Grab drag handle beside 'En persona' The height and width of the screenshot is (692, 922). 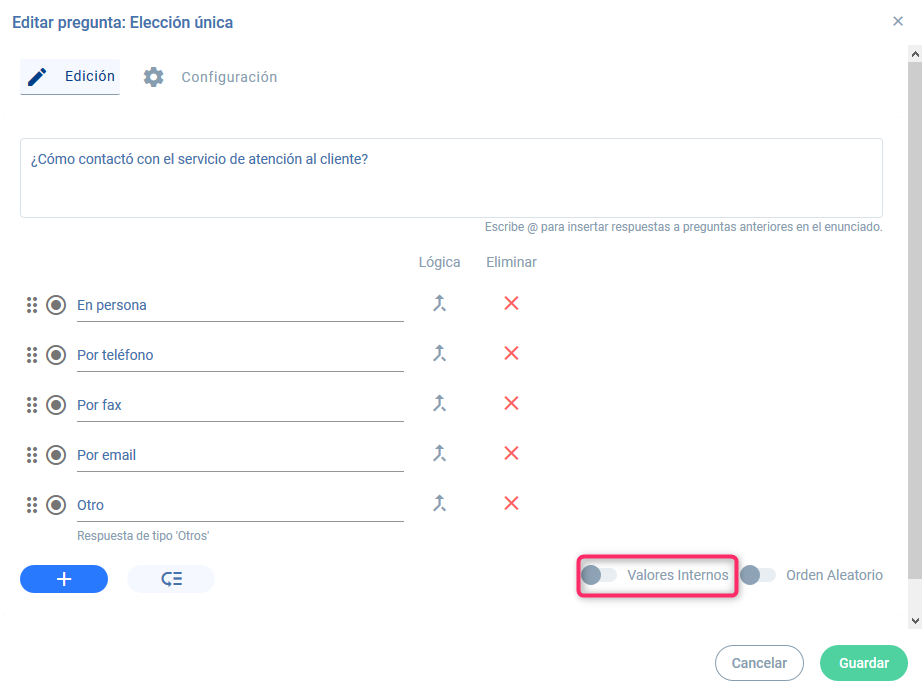[32, 305]
